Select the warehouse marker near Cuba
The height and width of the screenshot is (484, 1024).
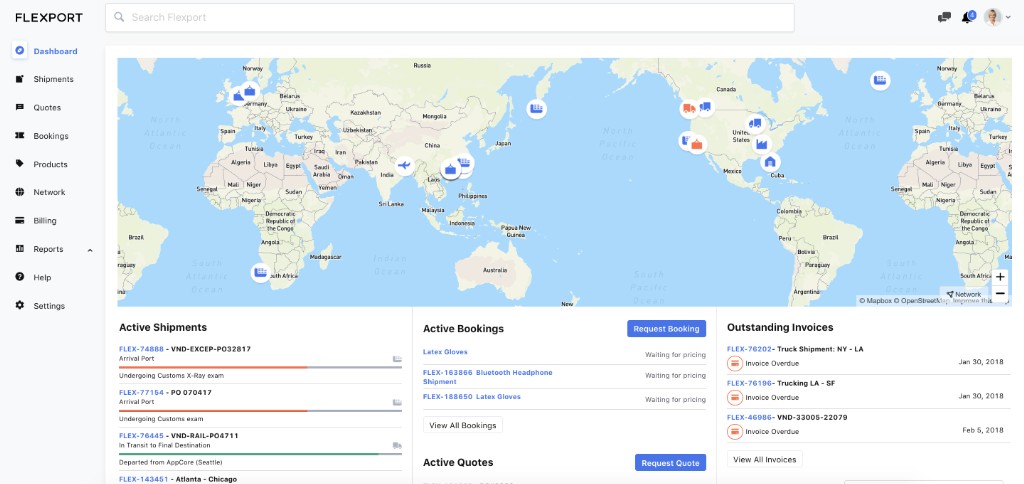point(771,161)
